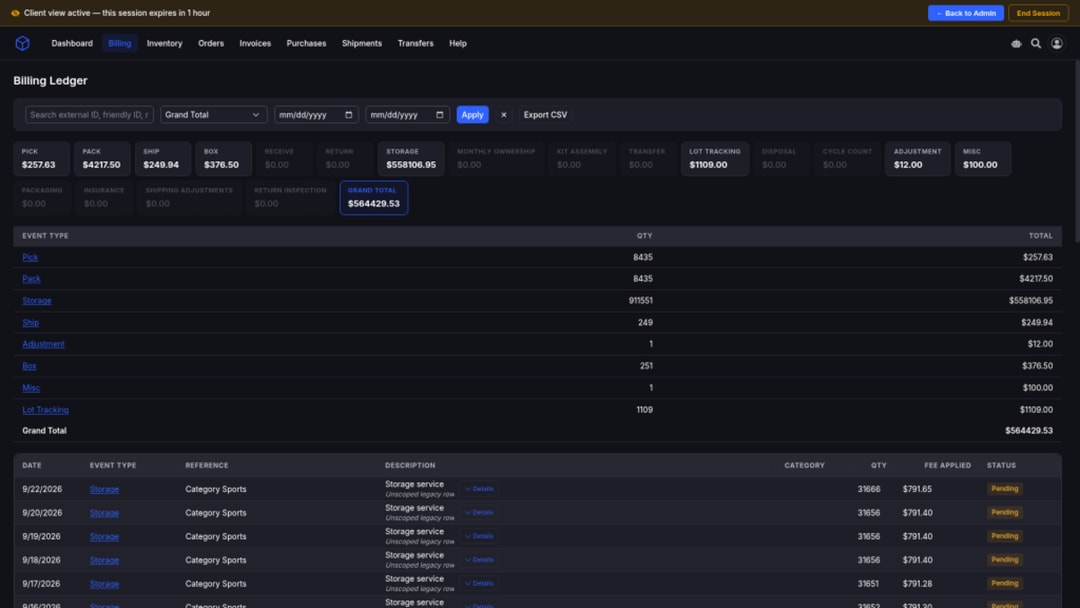Open the Pick event type link
Viewport: 1080px width, 608px height.
click(30, 257)
